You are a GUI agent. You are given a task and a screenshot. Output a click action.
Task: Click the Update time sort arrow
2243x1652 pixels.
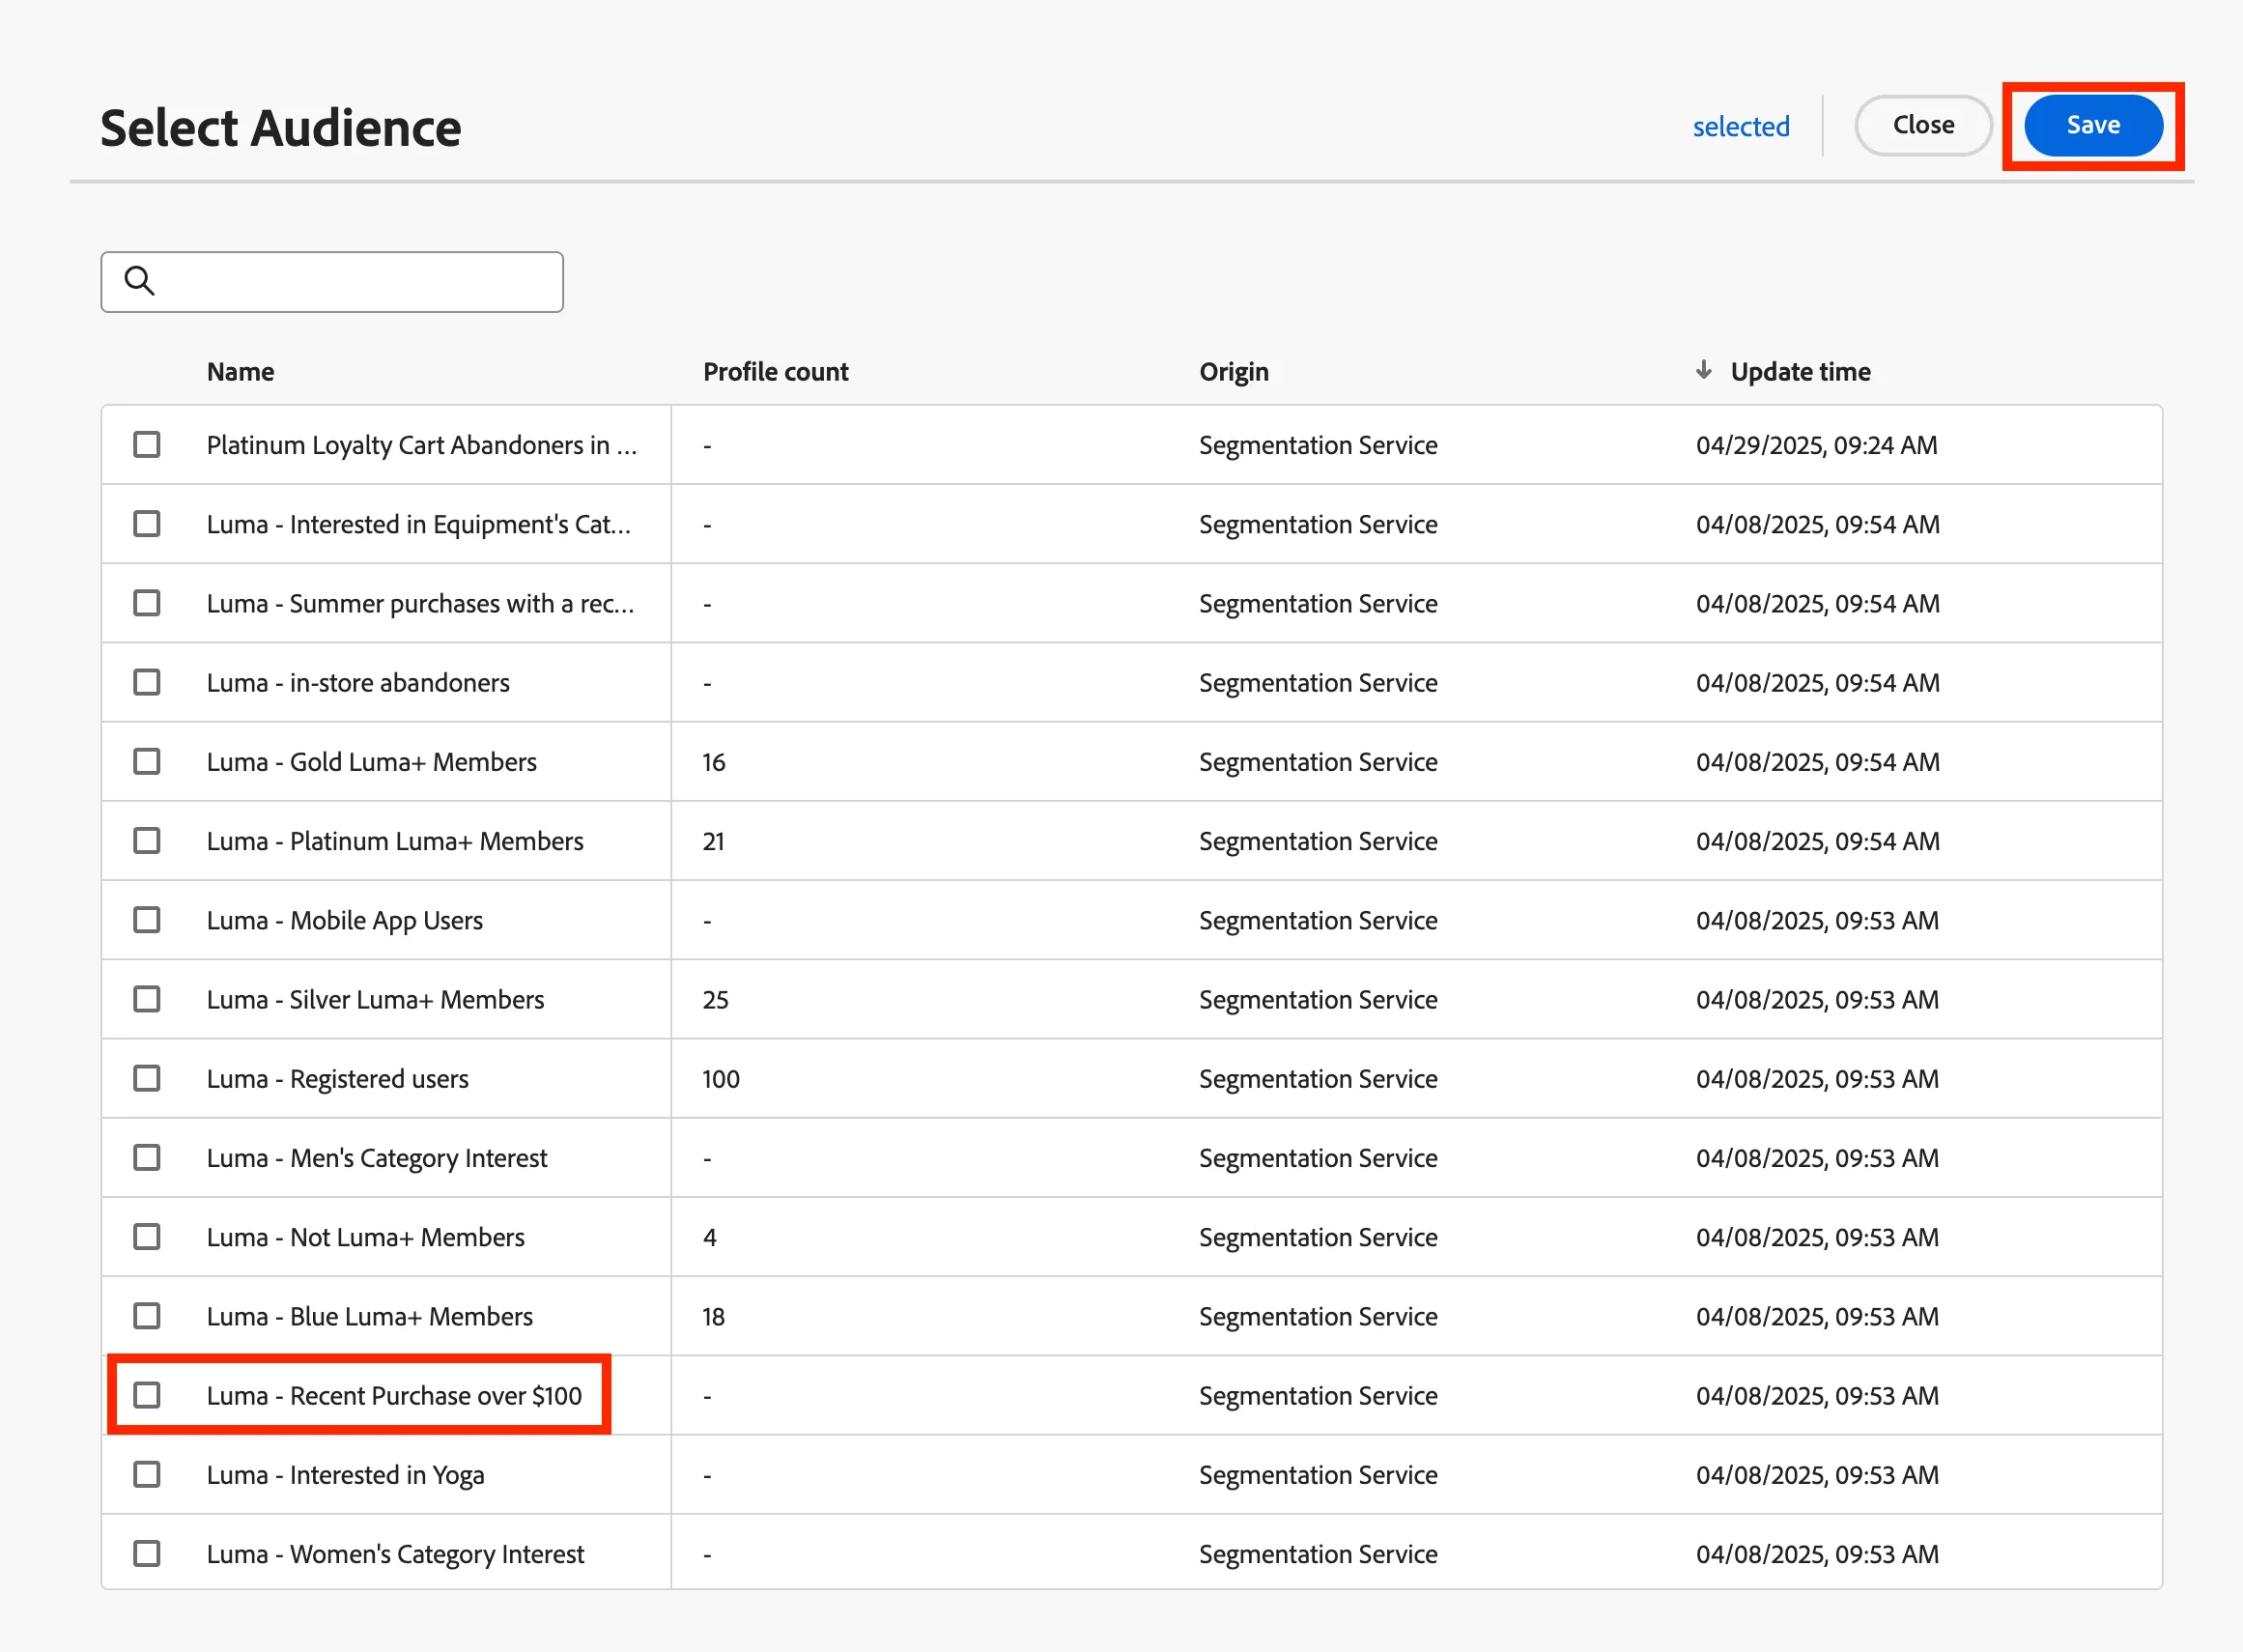[x=1704, y=370]
